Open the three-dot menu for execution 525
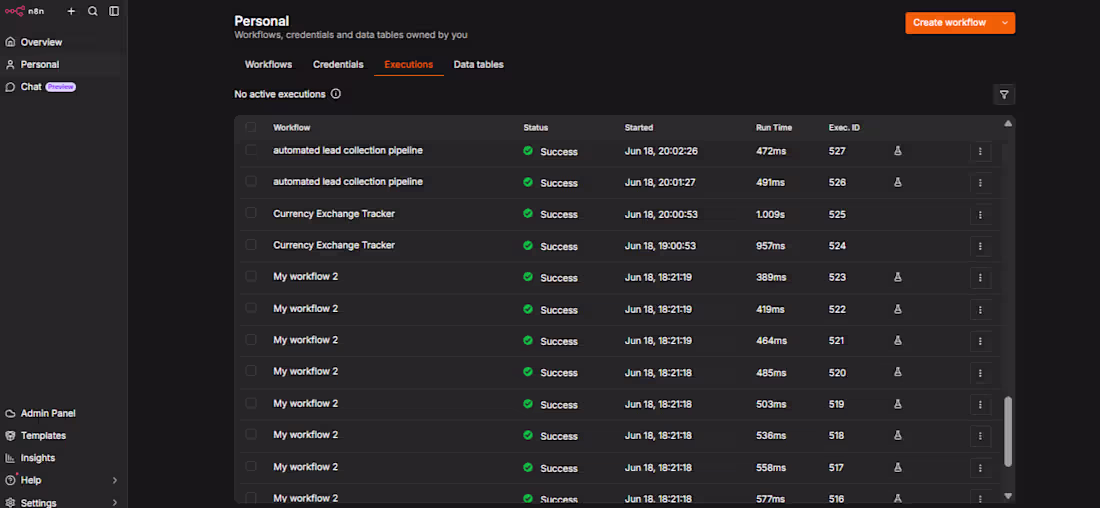Screen dimensions: 1100x508 tap(980, 215)
